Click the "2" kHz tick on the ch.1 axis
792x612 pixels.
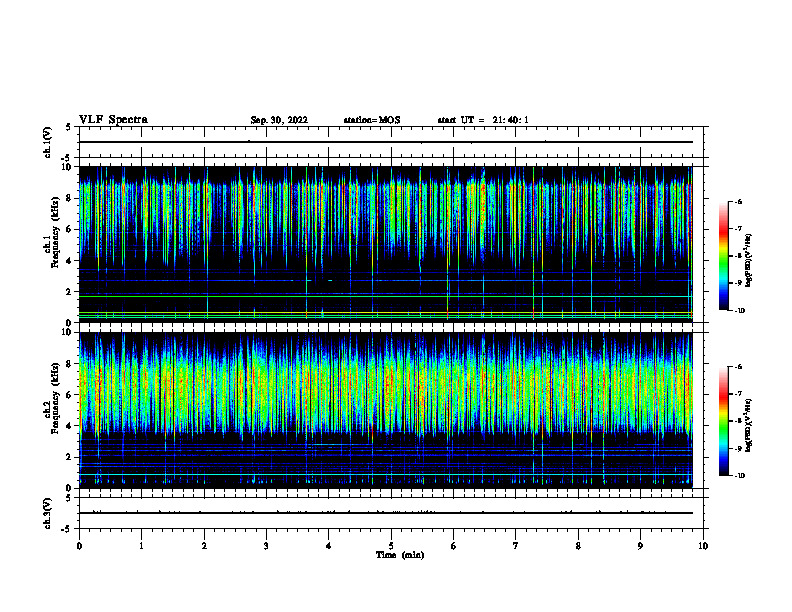tap(70, 292)
